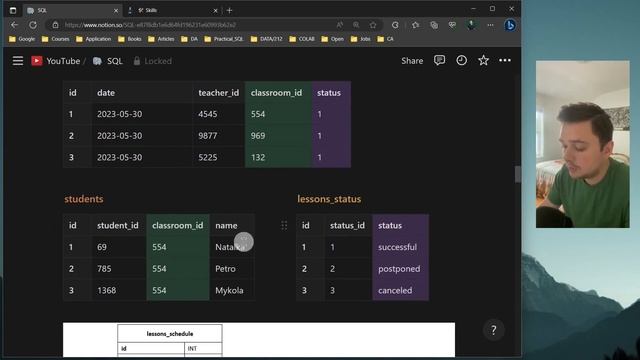The height and width of the screenshot is (360, 640).
Task: Close the Skills browser tab
Action: 216,11
